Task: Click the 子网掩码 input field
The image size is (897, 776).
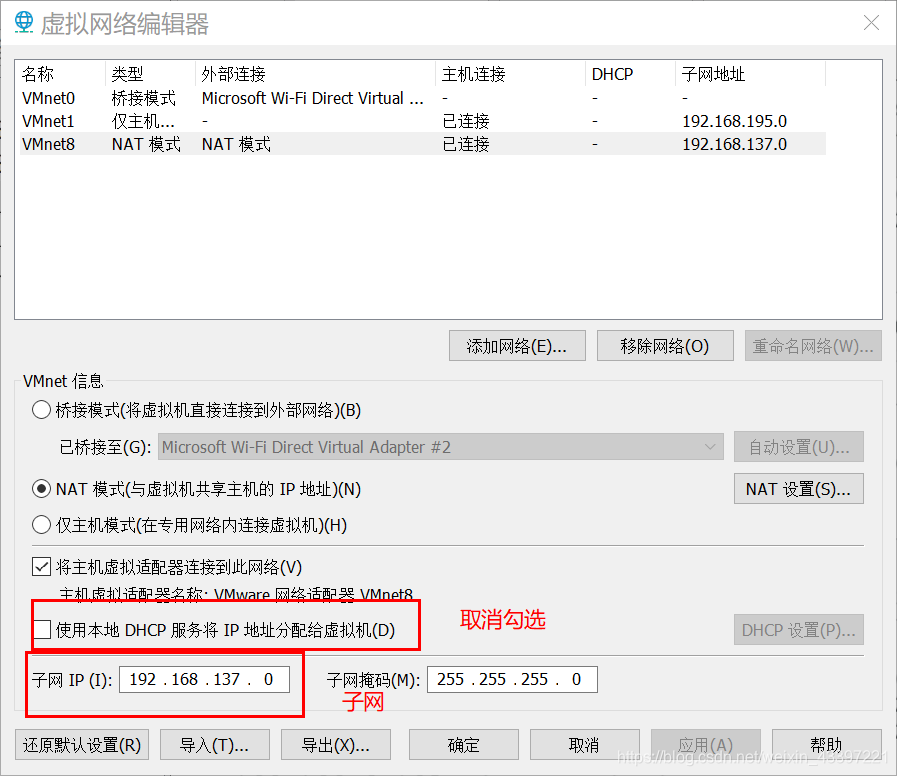Action: tap(512, 679)
